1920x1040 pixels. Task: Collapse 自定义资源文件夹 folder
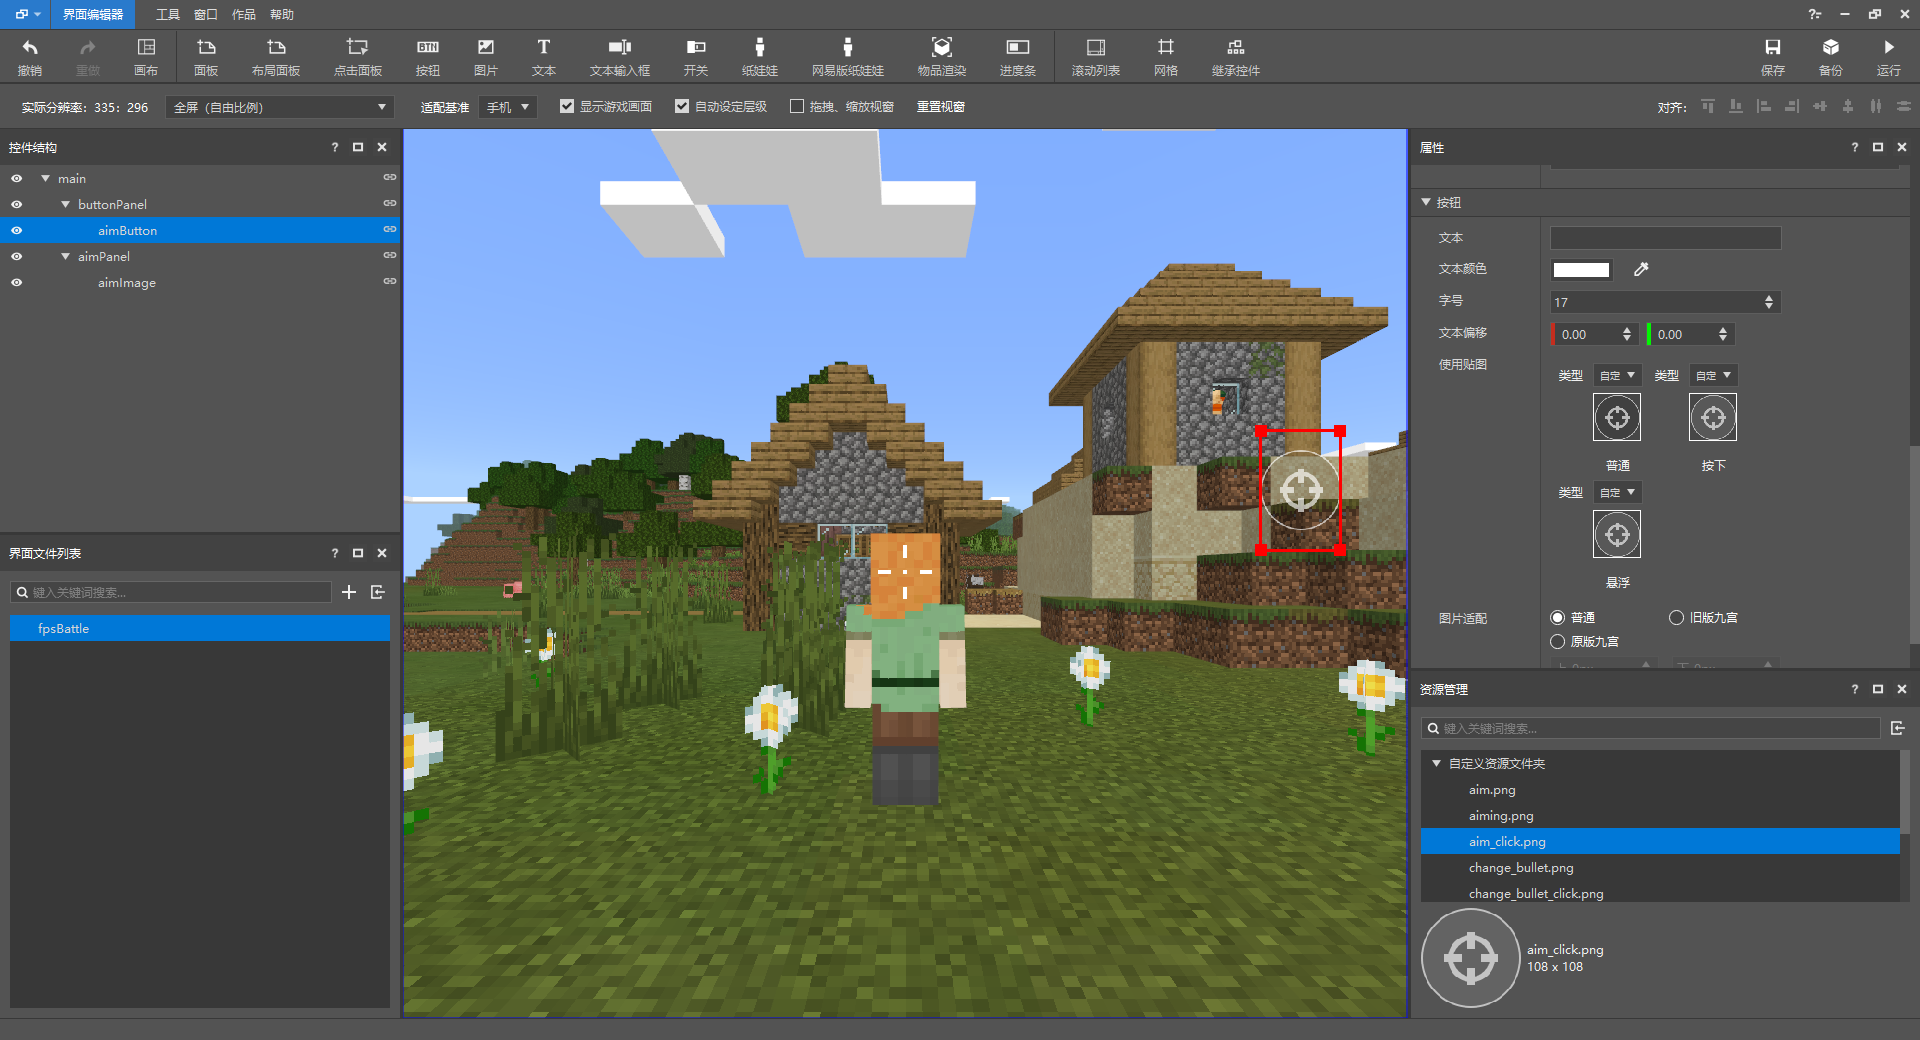coord(1436,763)
